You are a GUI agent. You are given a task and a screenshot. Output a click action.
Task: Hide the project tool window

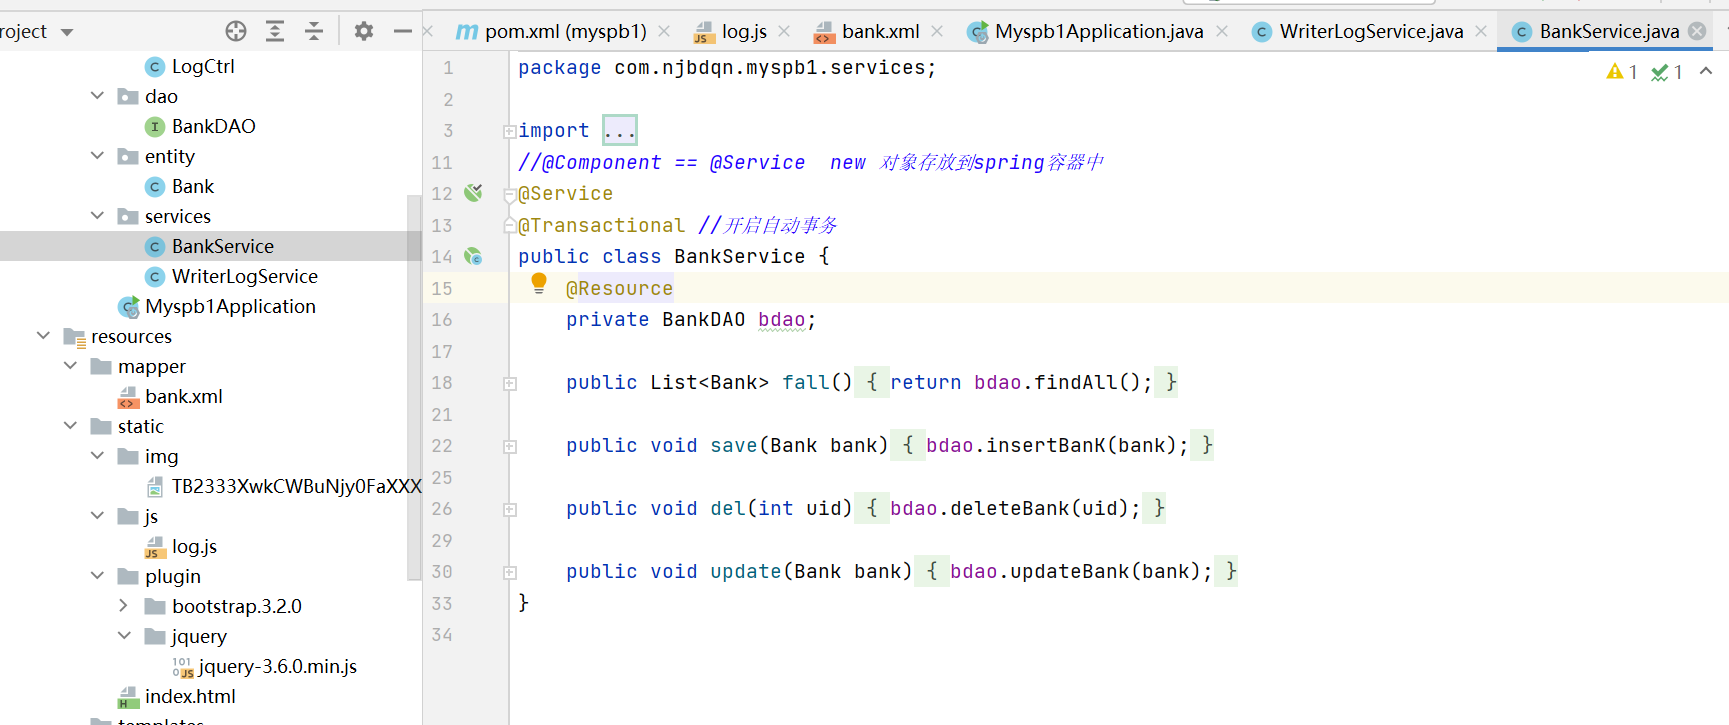(403, 31)
